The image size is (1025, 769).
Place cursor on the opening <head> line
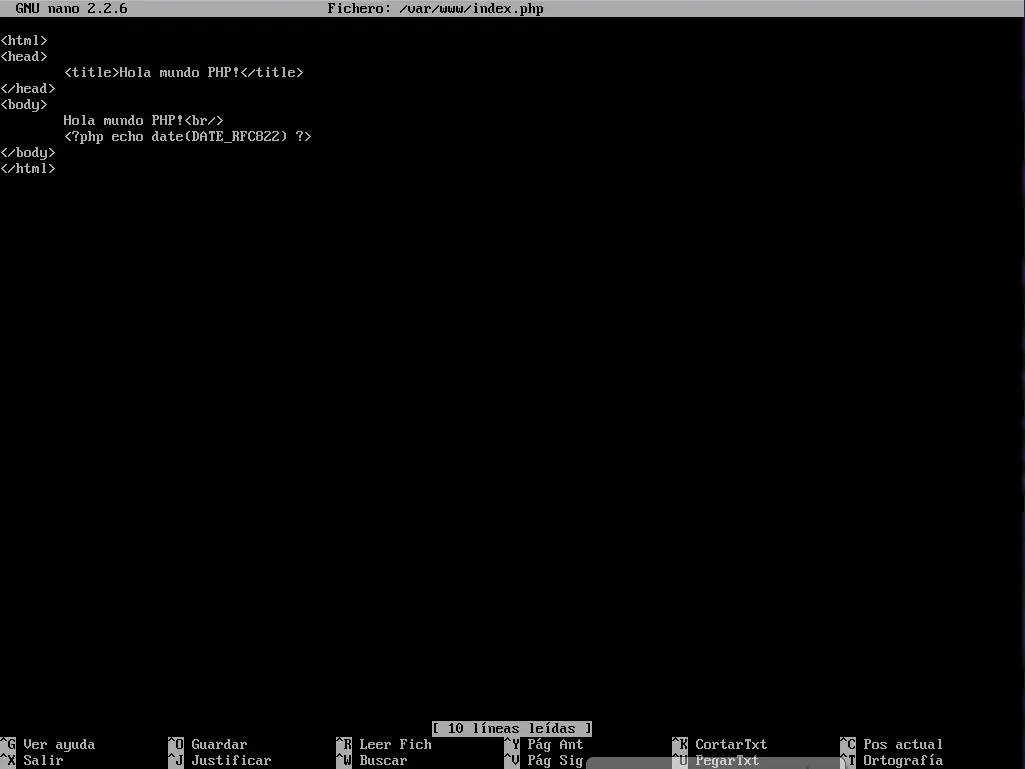click(x=24, y=56)
